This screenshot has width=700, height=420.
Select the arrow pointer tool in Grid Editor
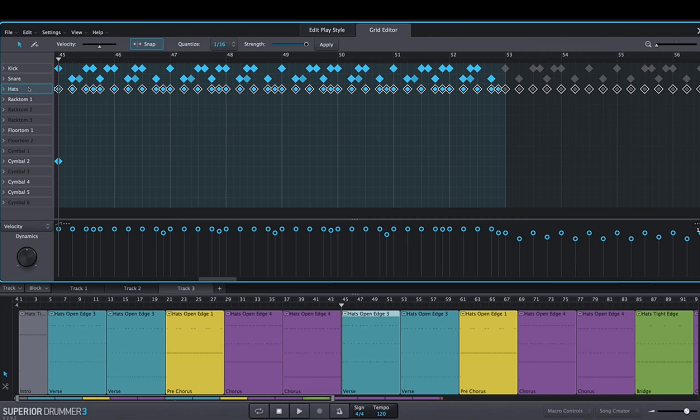[19, 44]
